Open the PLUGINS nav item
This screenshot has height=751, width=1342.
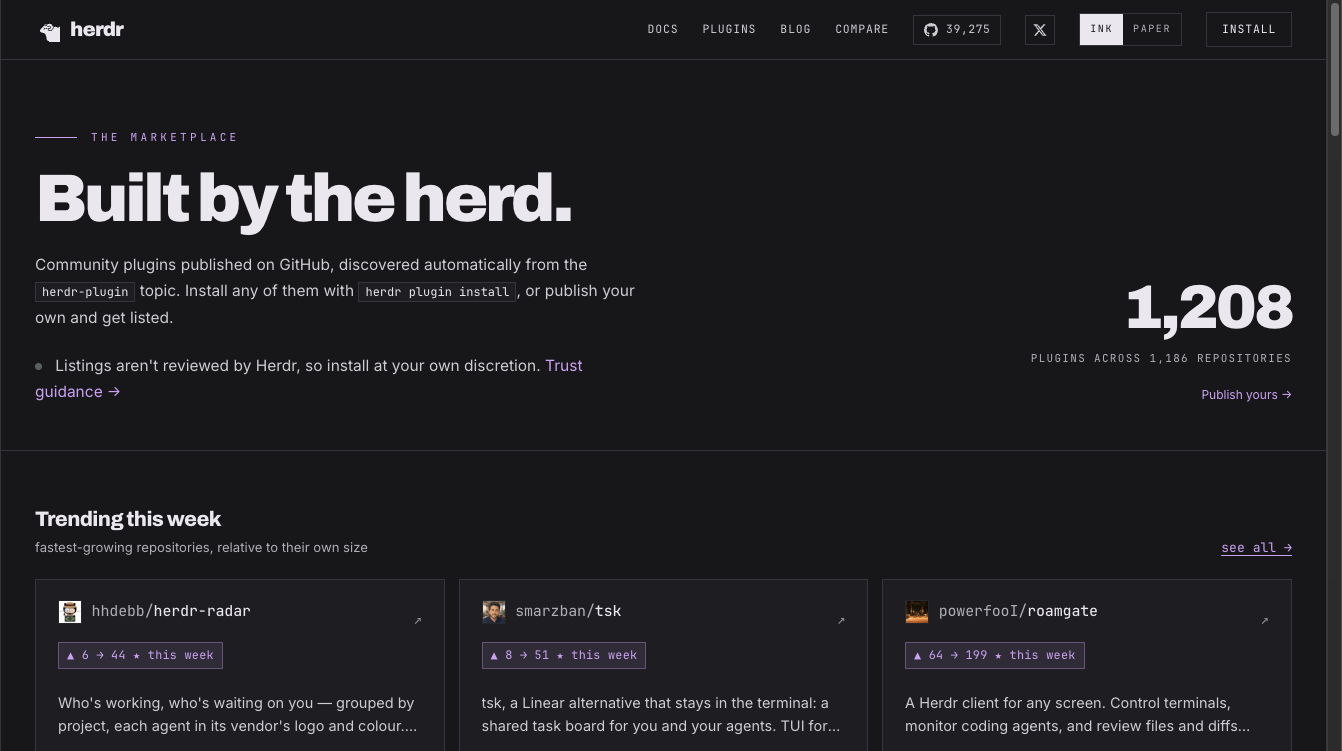click(729, 29)
